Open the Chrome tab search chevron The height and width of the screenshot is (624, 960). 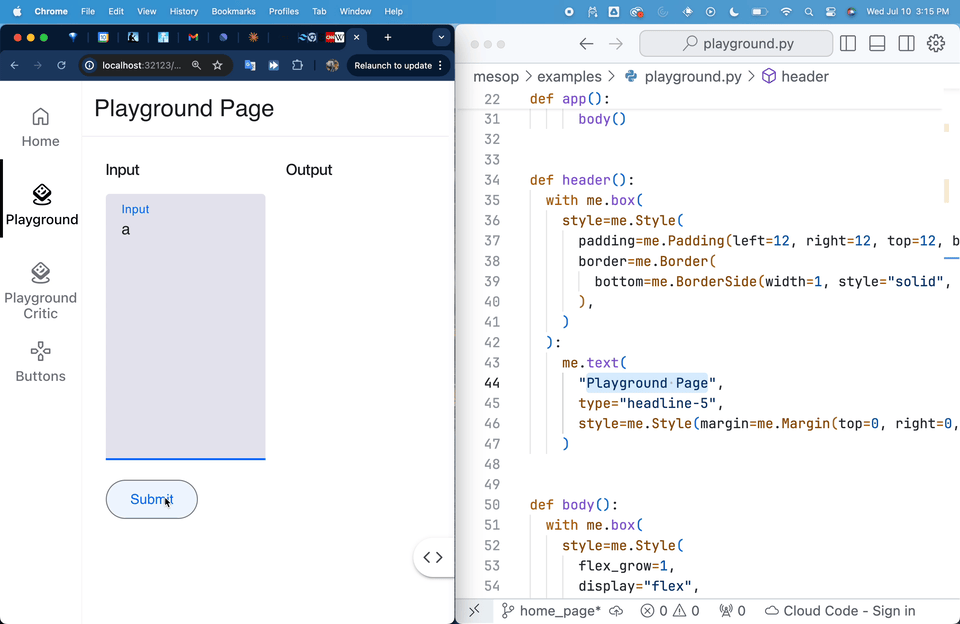tap(440, 37)
